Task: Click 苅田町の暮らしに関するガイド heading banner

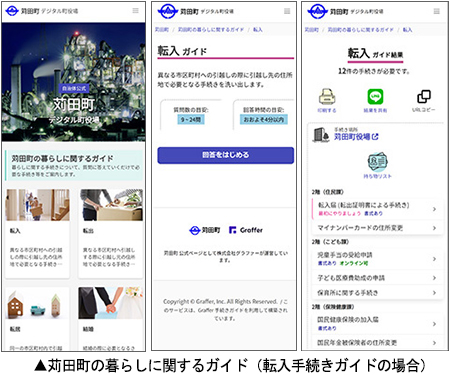Action: 74,165
